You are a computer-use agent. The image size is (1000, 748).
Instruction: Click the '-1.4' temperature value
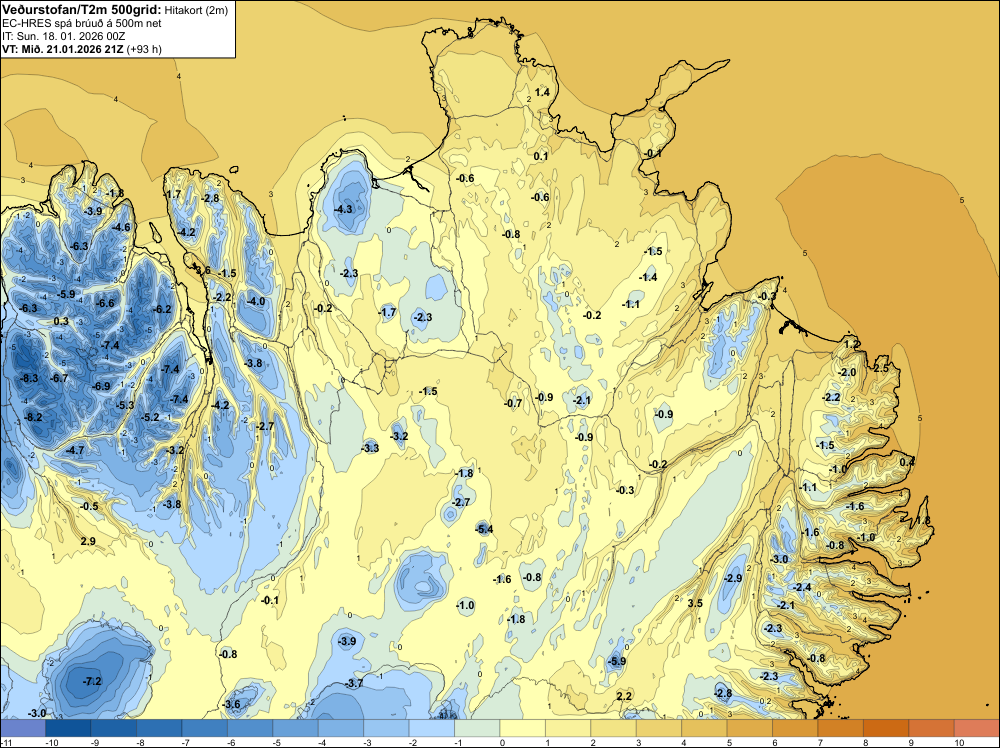pos(648,277)
